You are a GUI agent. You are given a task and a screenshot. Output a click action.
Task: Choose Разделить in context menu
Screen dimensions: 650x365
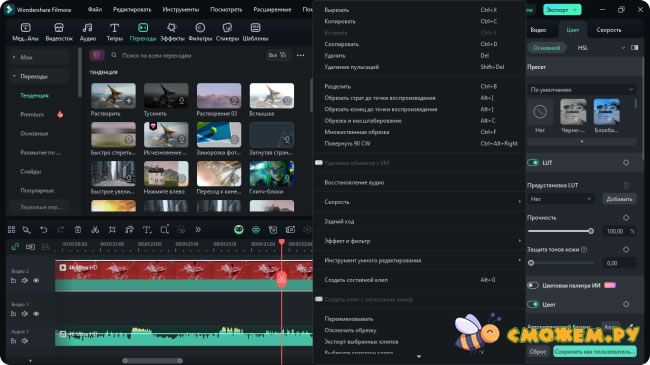point(420,86)
